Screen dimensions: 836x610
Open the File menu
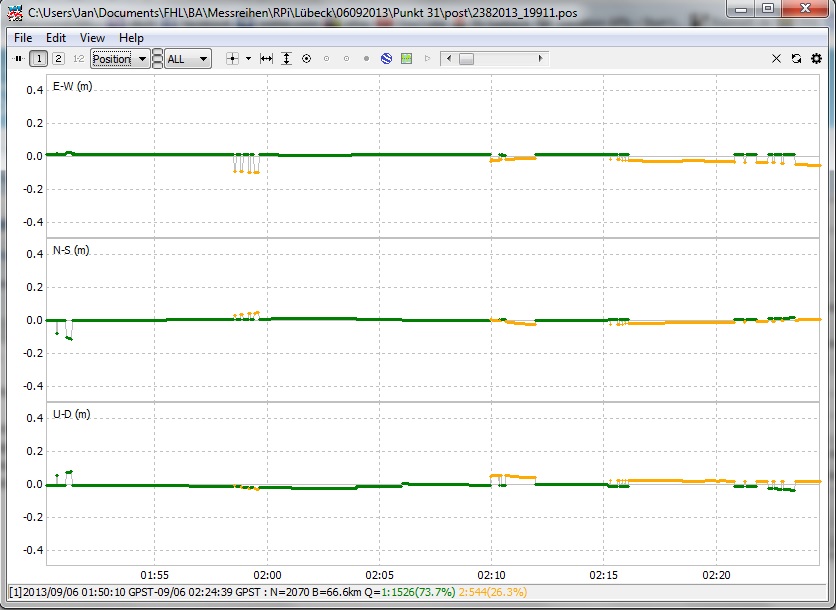23,38
